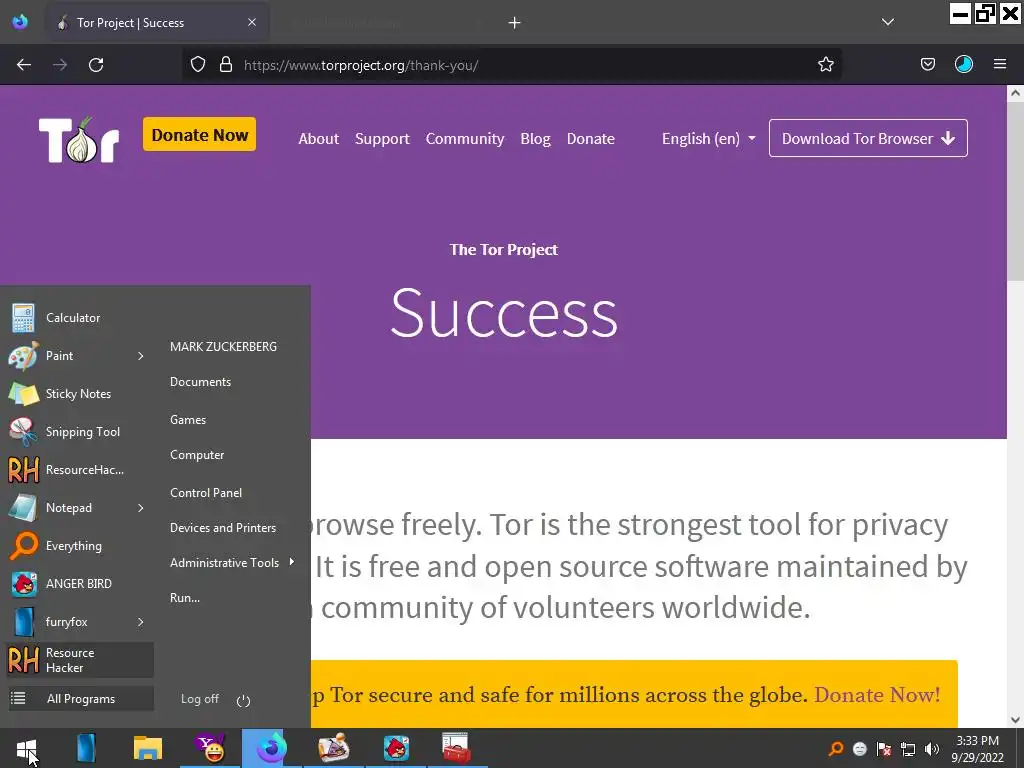Image resolution: width=1024 pixels, height=768 pixels.
Task: Expand the Notepad submenu arrow
Action: tap(141, 508)
